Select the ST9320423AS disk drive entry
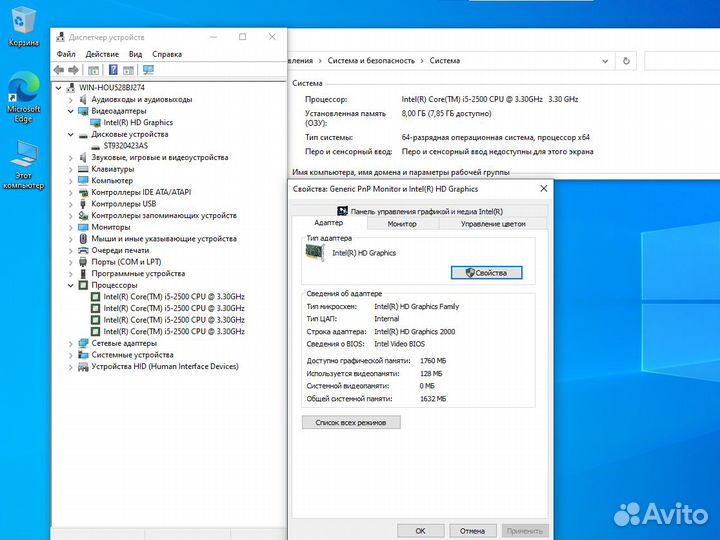Viewport: 720px width, 540px height. [x=125, y=146]
